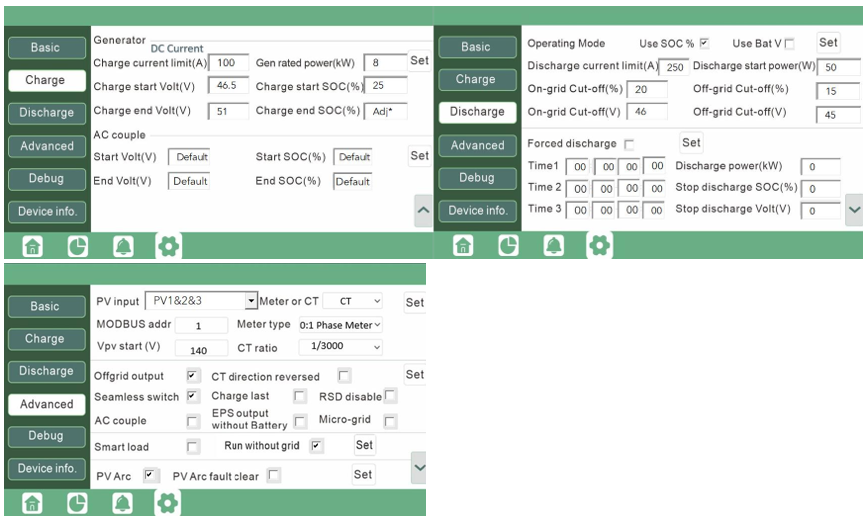Enable Use Bat V checkbox

pyautogui.click(x=790, y=43)
